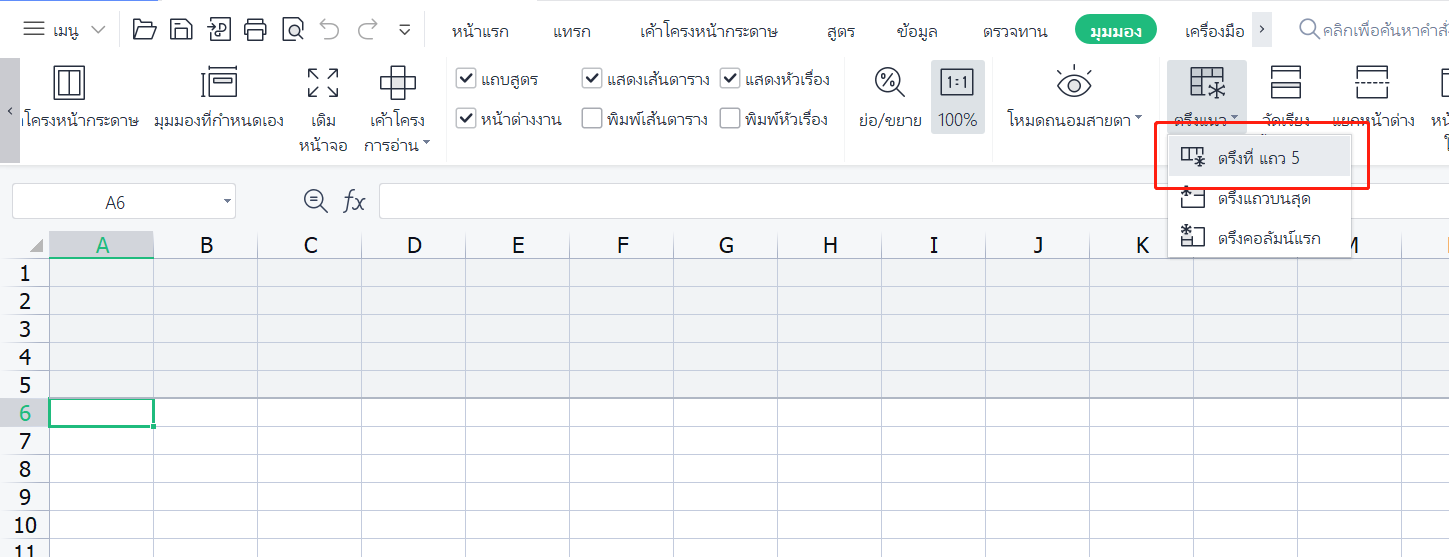
Task: Click the magnifier icon beside the formula bar
Action: coord(315,202)
